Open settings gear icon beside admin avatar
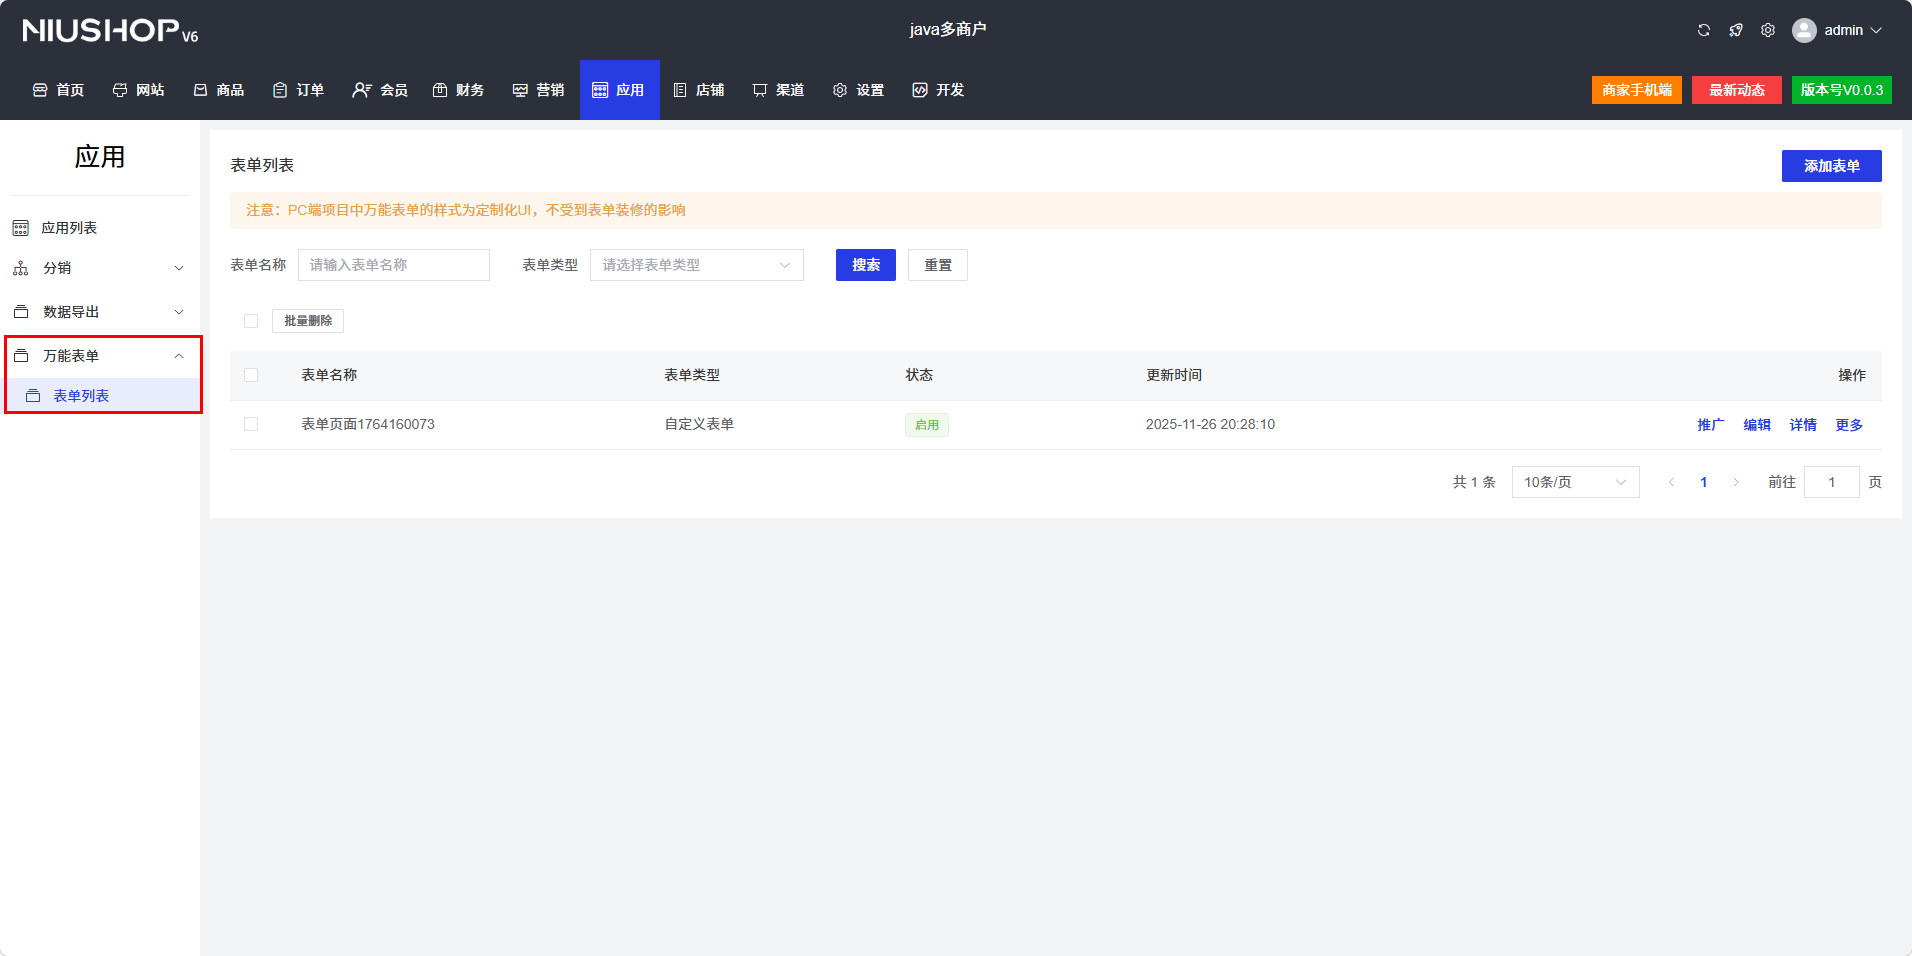Viewport: 1912px width, 956px height. coord(1768,30)
